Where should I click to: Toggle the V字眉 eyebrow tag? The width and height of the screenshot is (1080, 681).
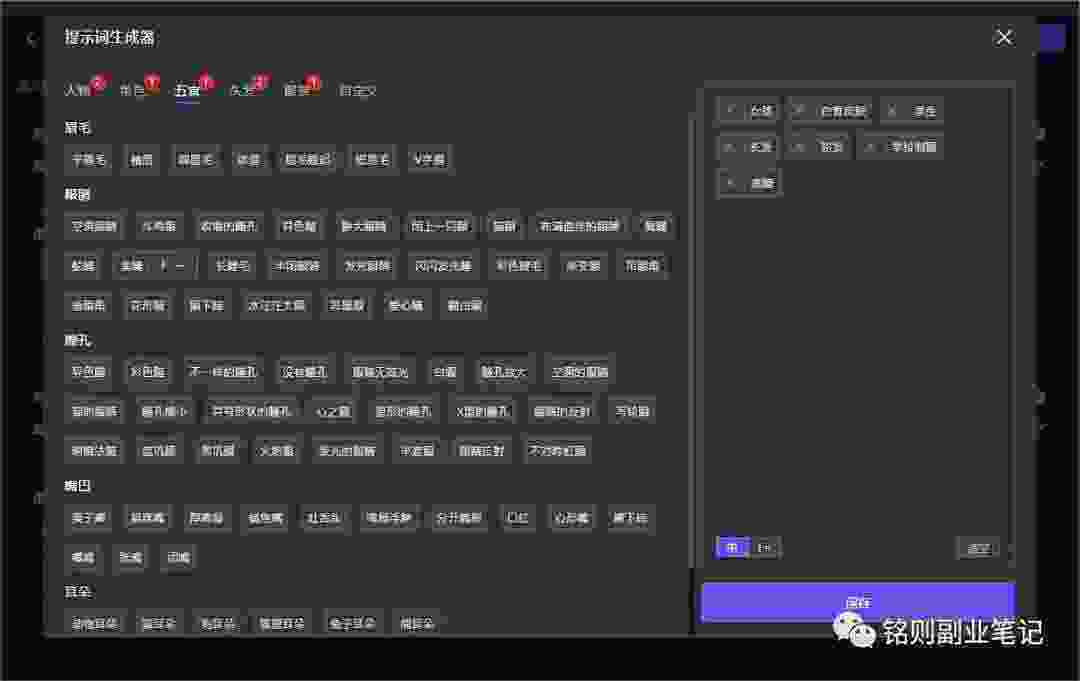[430, 160]
